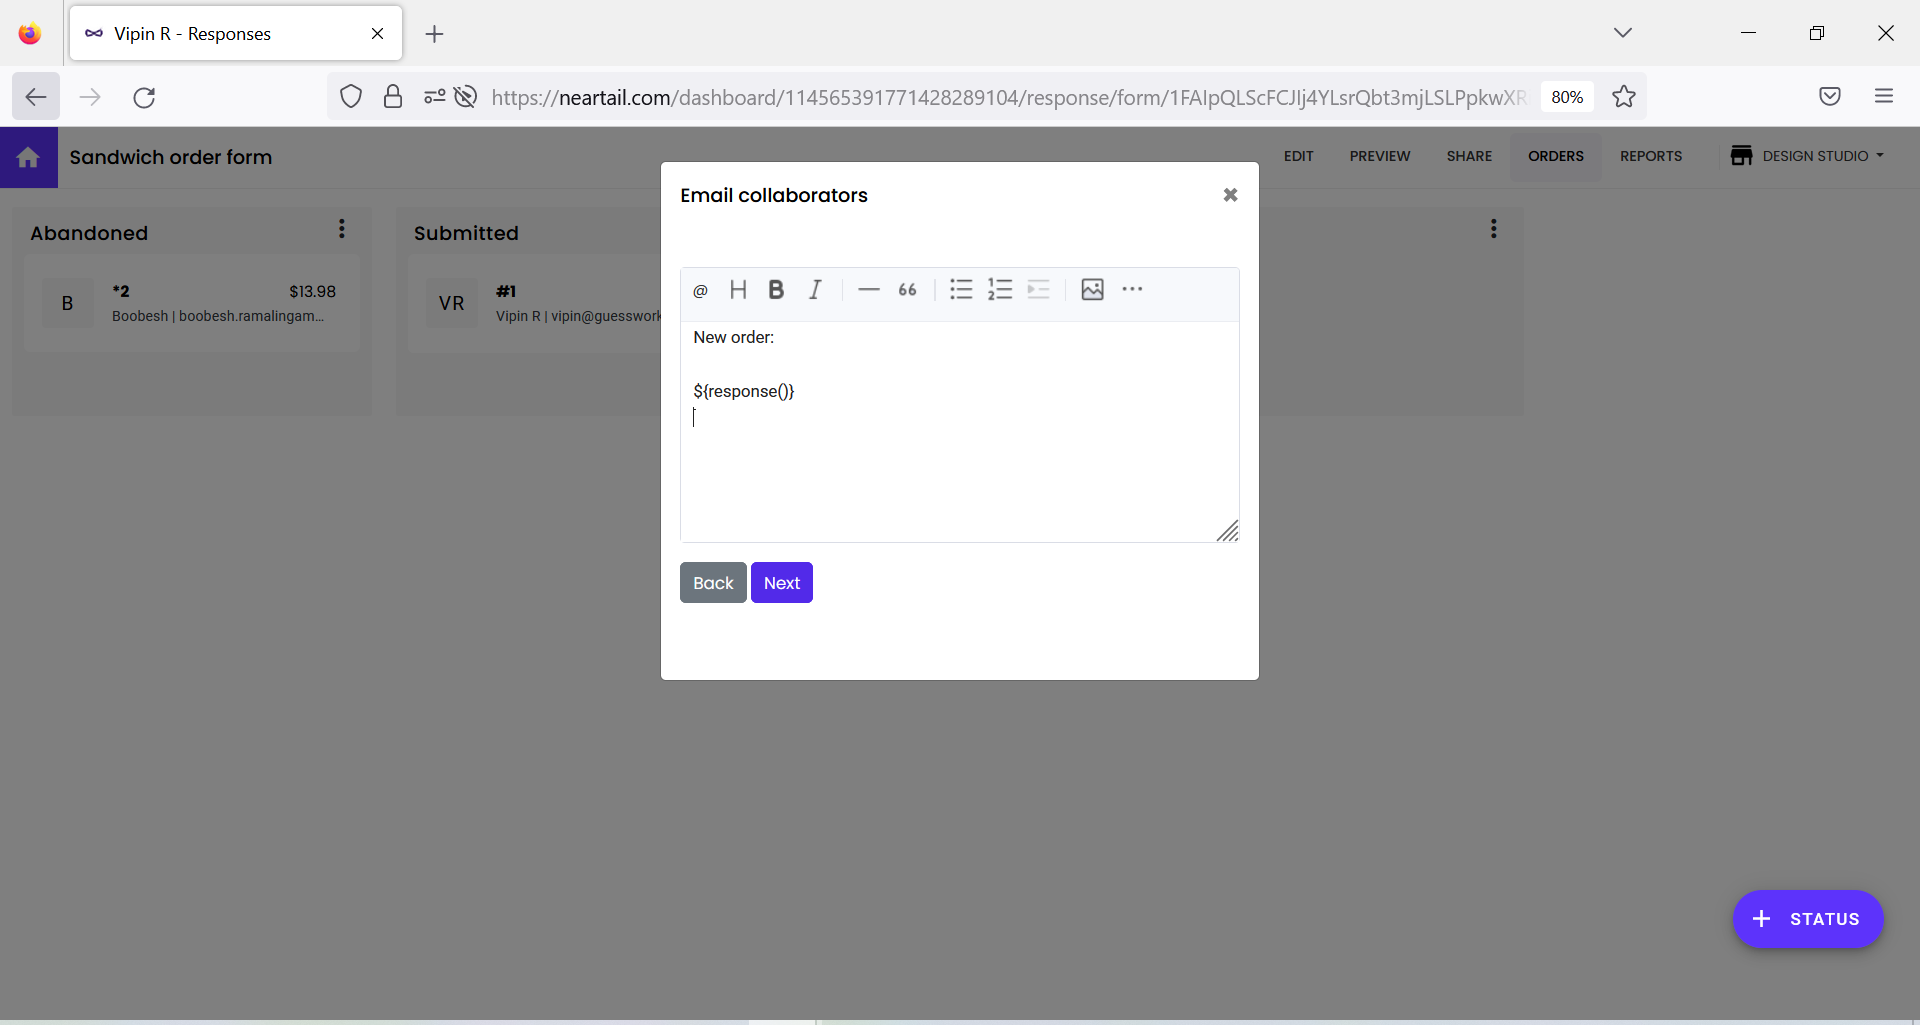1920x1025 pixels.
Task: Open more formatting options menu
Action: pyautogui.click(x=1133, y=290)
